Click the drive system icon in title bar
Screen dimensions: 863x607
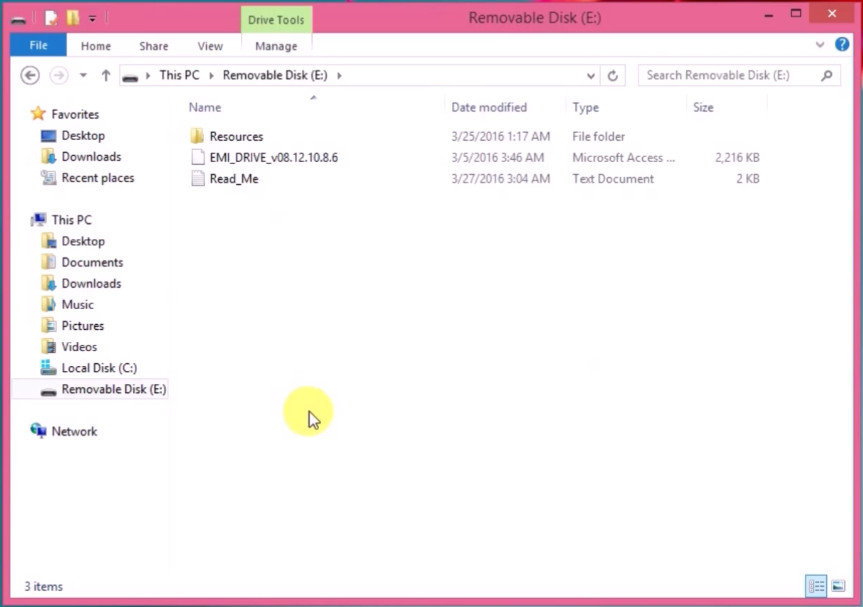click(x=18, y=20)
